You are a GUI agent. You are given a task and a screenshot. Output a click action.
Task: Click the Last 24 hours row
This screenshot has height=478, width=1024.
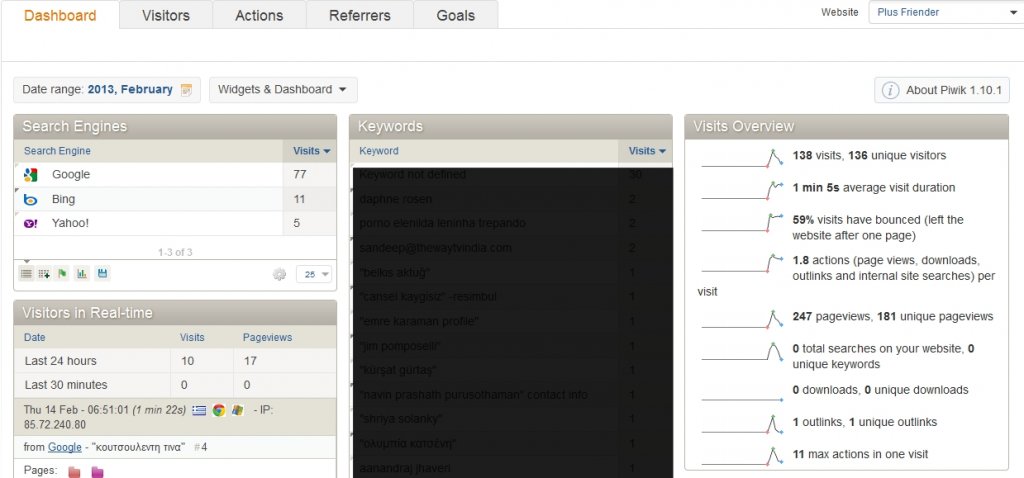click(175, 361)
